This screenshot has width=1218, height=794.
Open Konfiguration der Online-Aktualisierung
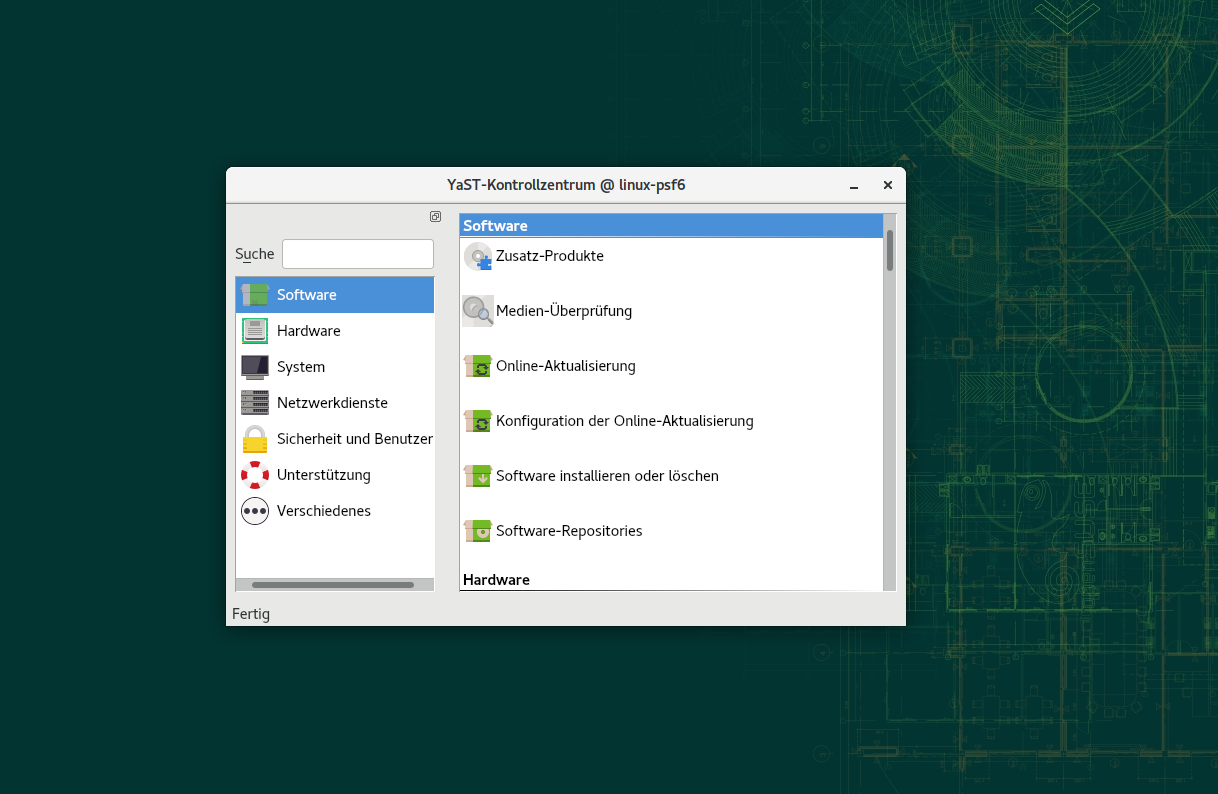pyautogui.click(x=625, y=421)
